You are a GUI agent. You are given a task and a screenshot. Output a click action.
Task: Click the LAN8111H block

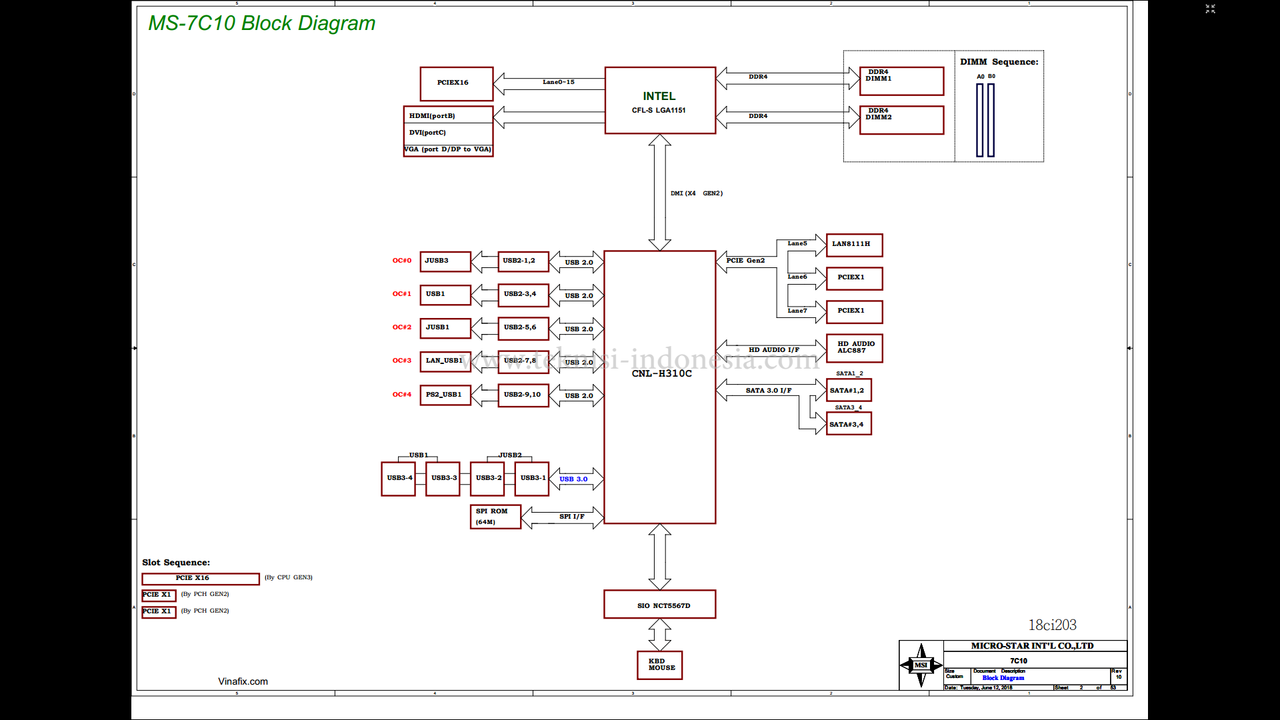[854, 244]
